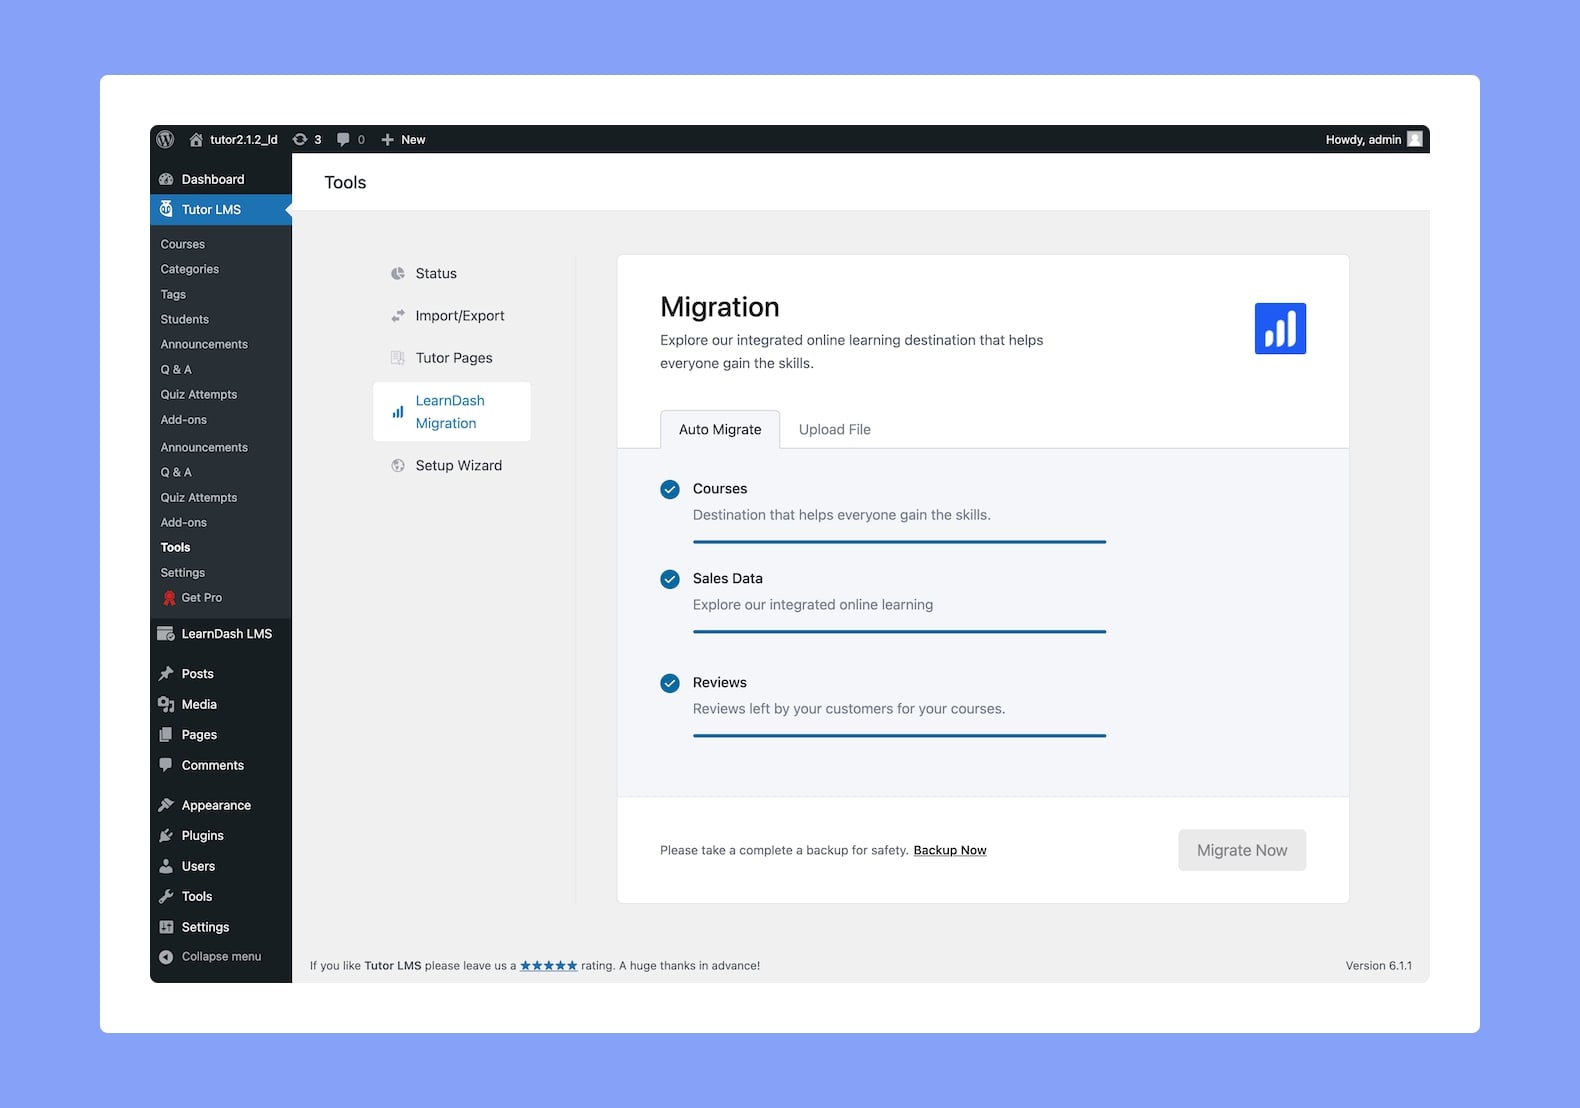Screen dimensions: 1580x1108
Task: Click the Tutor Pages document icon
Action: (x=398, y=358)
